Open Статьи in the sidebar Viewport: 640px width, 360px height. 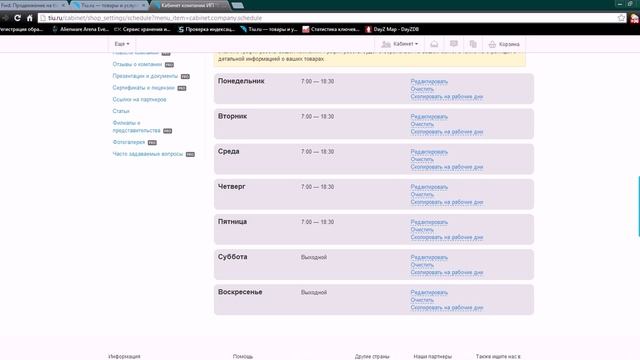121,111
